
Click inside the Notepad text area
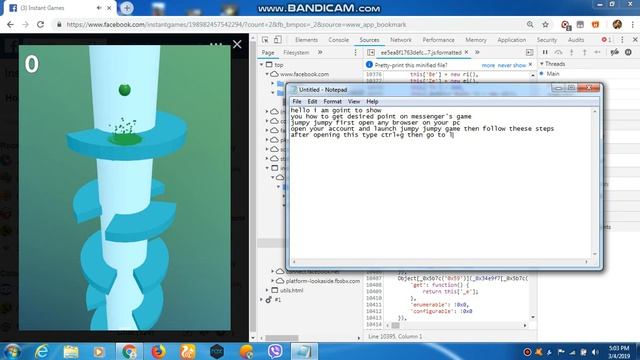[x=440, y=183]
